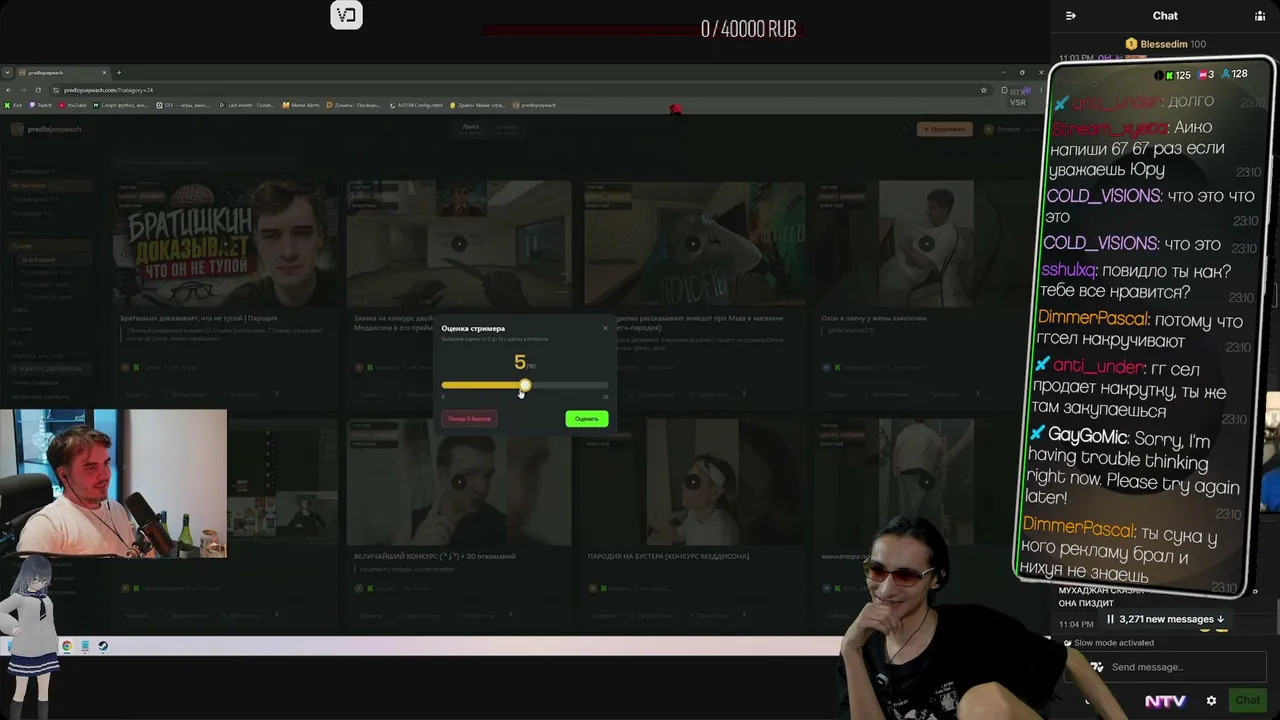Viewport: 1280px width, 720px height.
Task: Open the Twitch bookmark
Action: pyautogui.click(x=42, y=105)
